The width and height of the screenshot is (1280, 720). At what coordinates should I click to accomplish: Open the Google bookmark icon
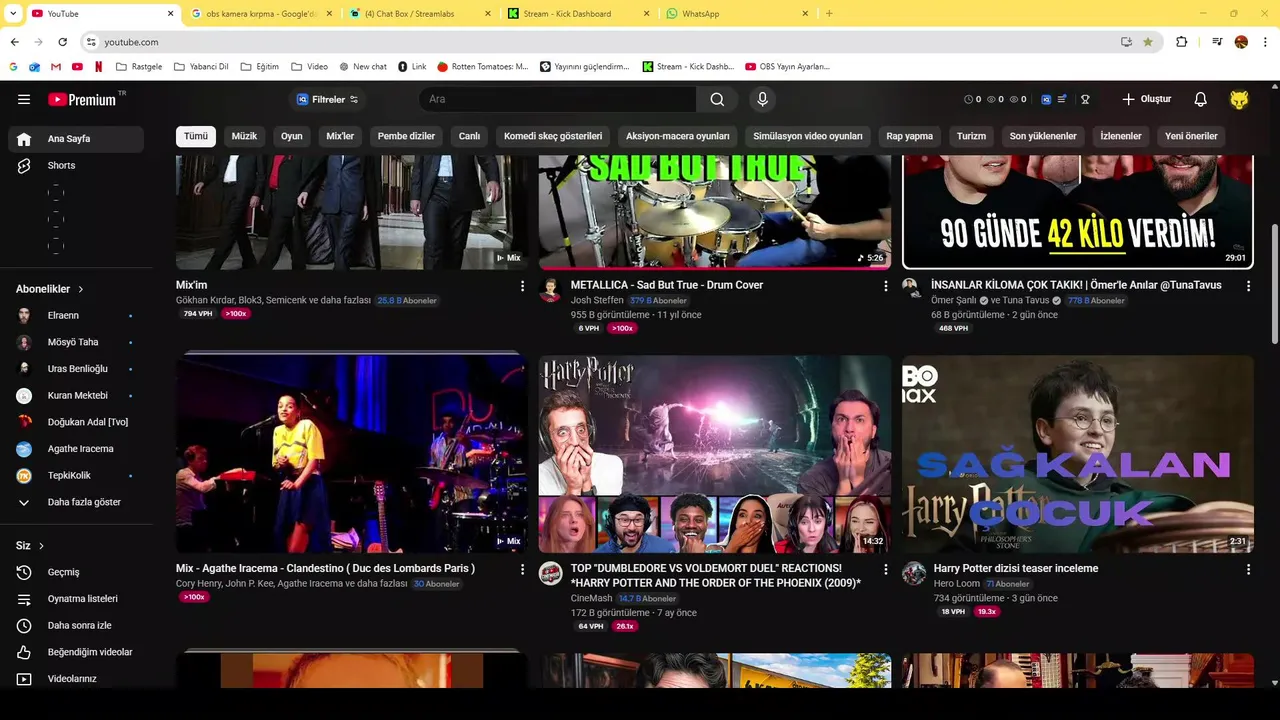click(14, 66)
